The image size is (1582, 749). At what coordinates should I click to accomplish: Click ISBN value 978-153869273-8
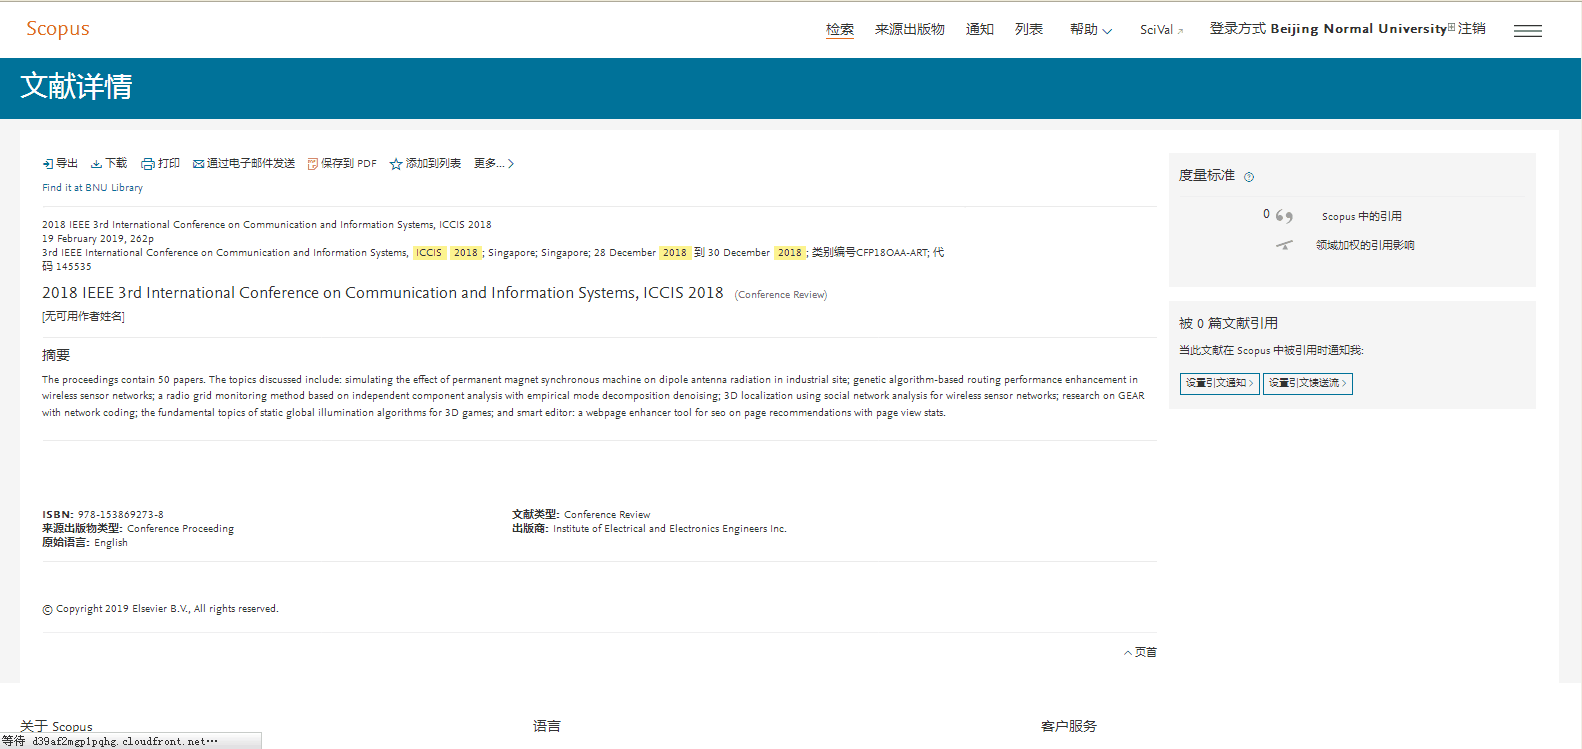coord(121,515)
